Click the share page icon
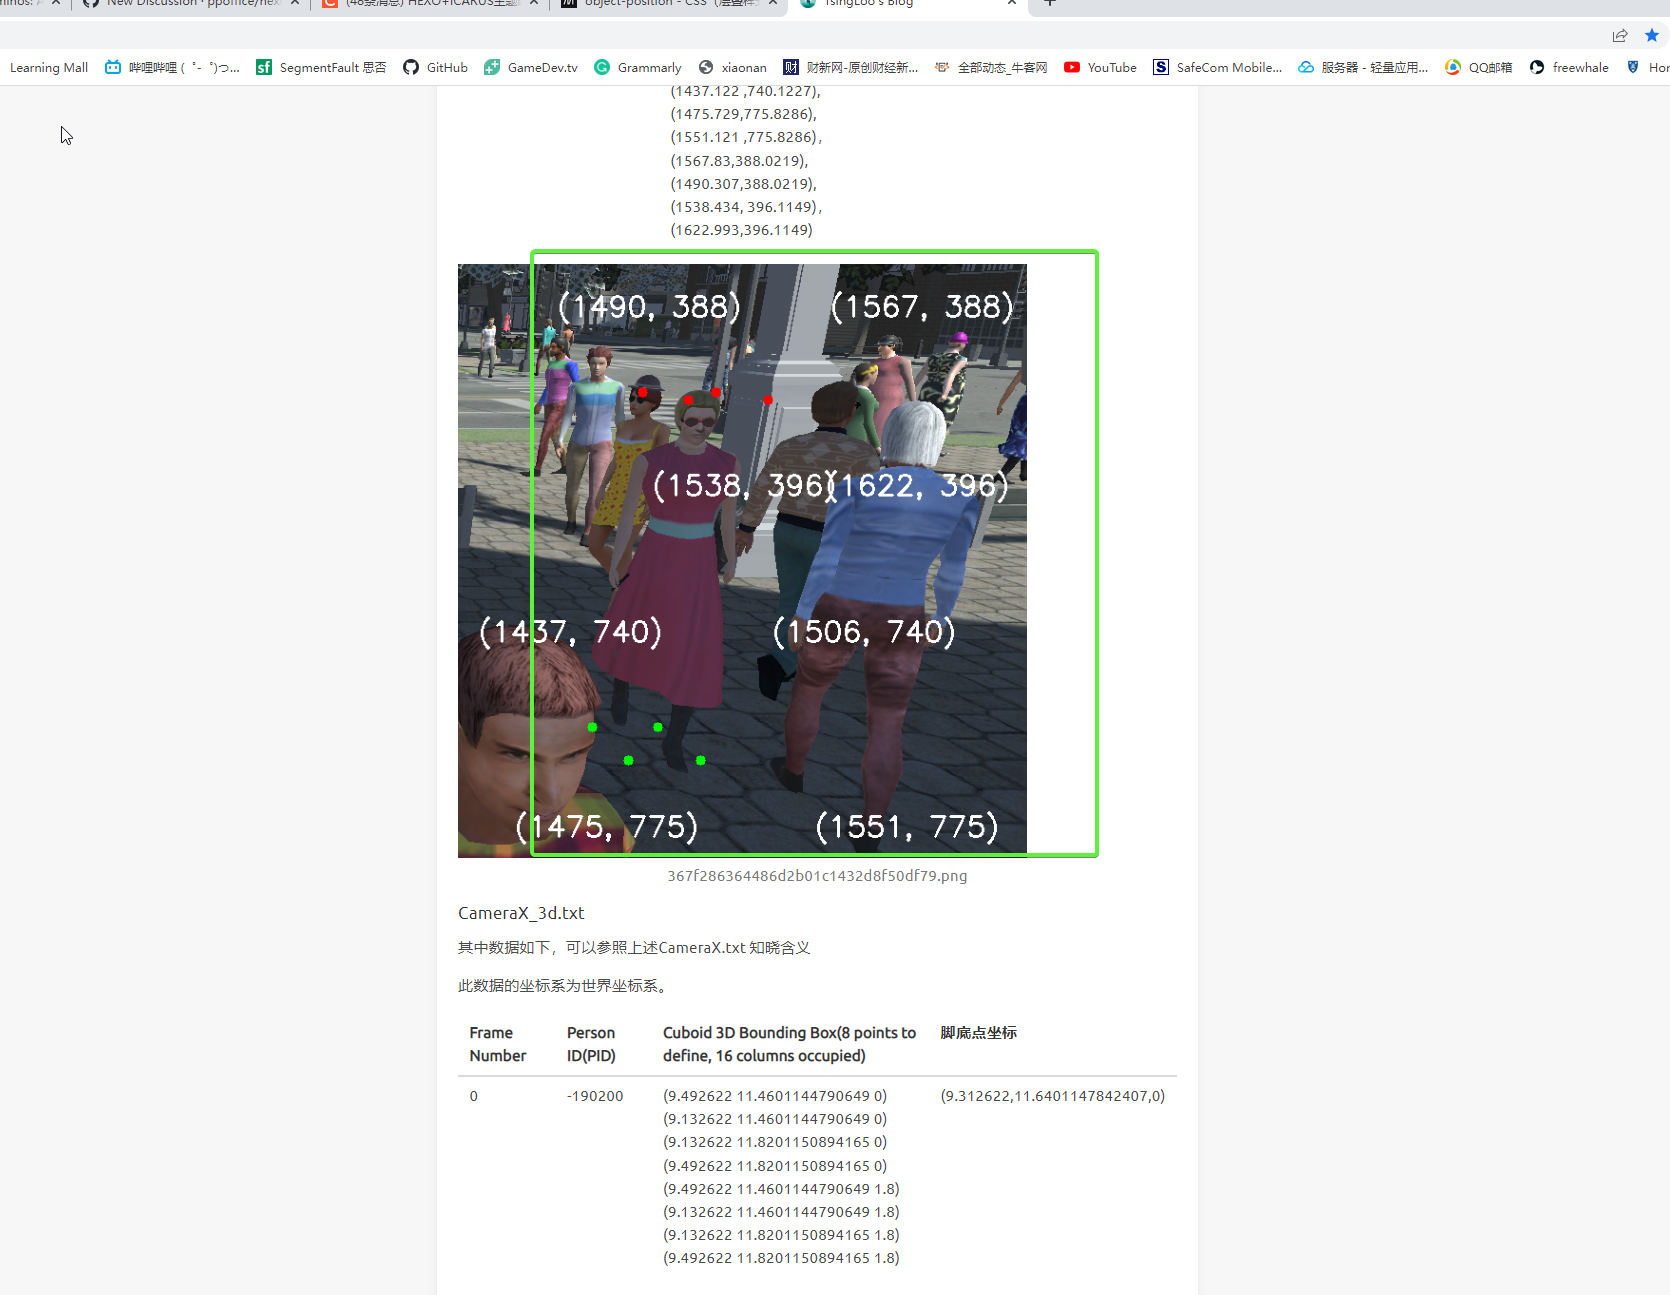1670x1295 pixels. (x=1619, y=34)
